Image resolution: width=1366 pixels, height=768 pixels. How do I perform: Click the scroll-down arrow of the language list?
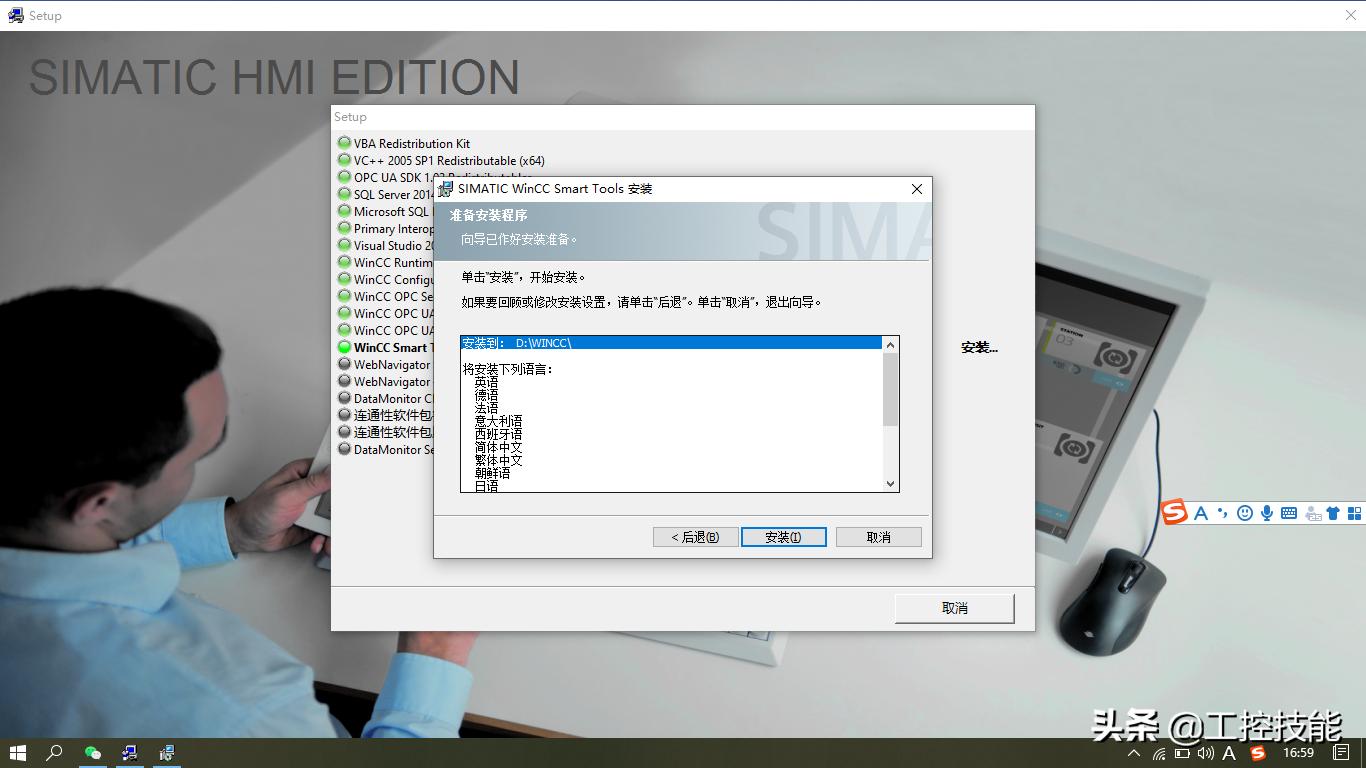coord(890,483)
